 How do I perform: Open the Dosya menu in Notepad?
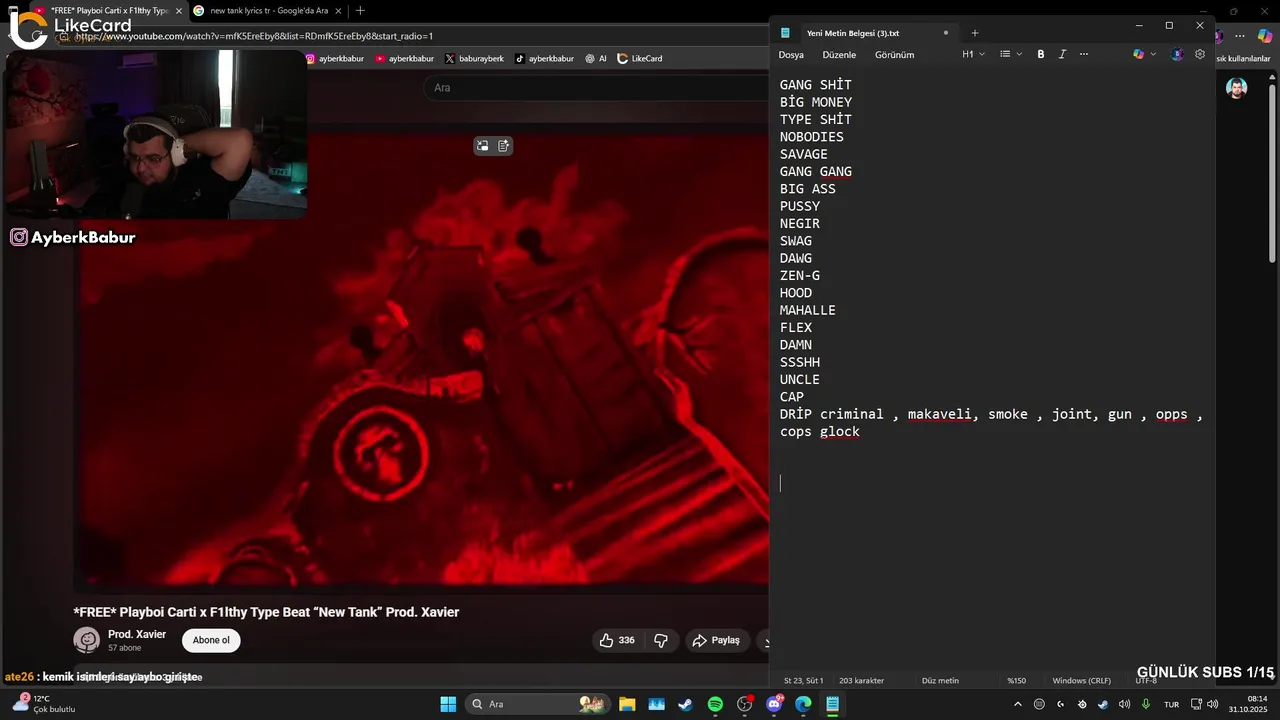tap(791, 55)
